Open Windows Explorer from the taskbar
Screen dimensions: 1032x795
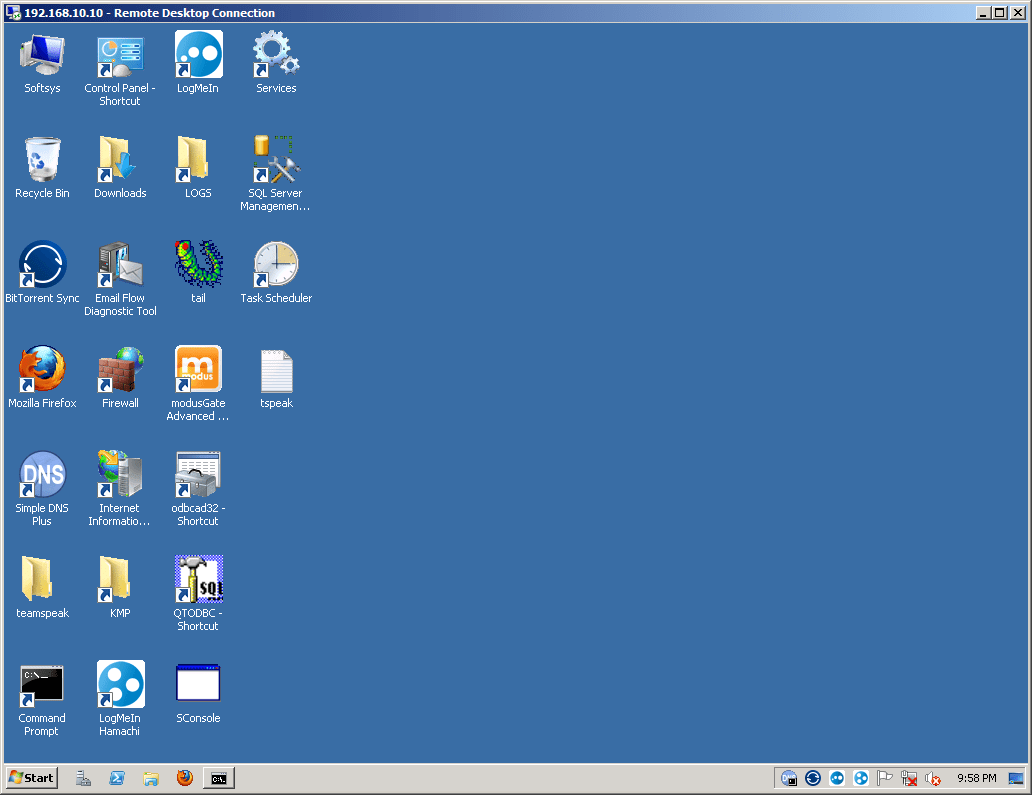coord(151,779)
